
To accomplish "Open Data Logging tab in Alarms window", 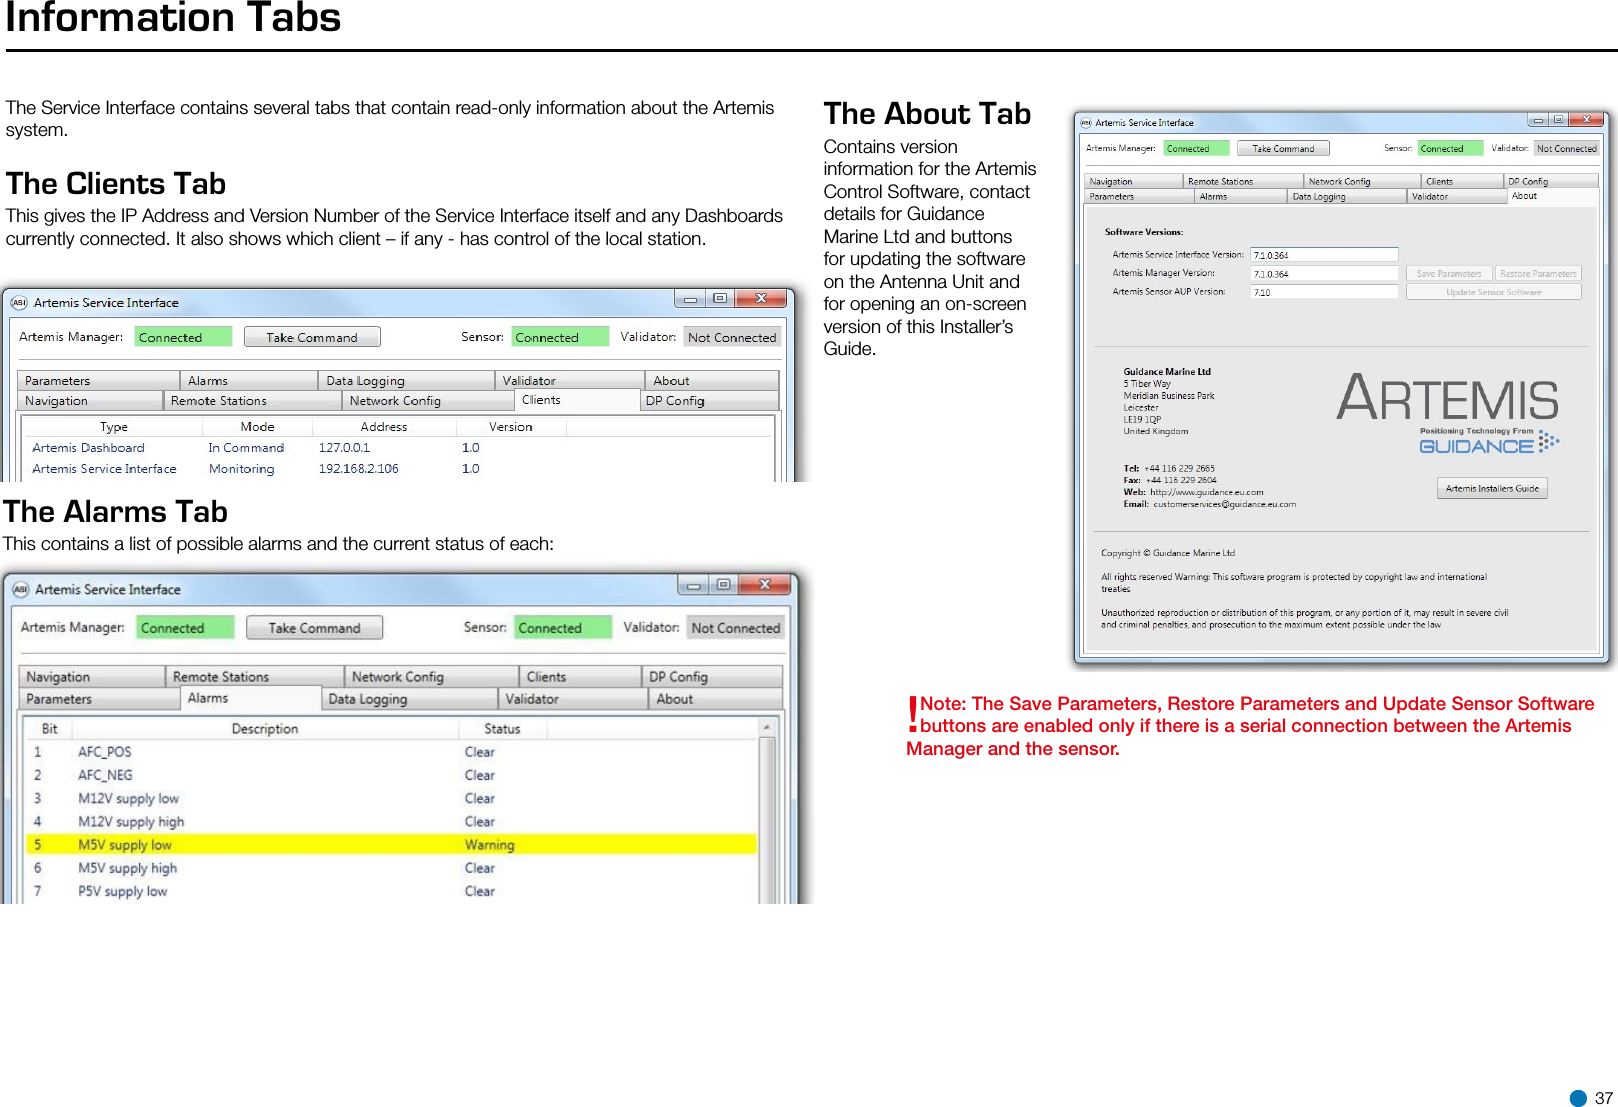I will coord(410,699).
